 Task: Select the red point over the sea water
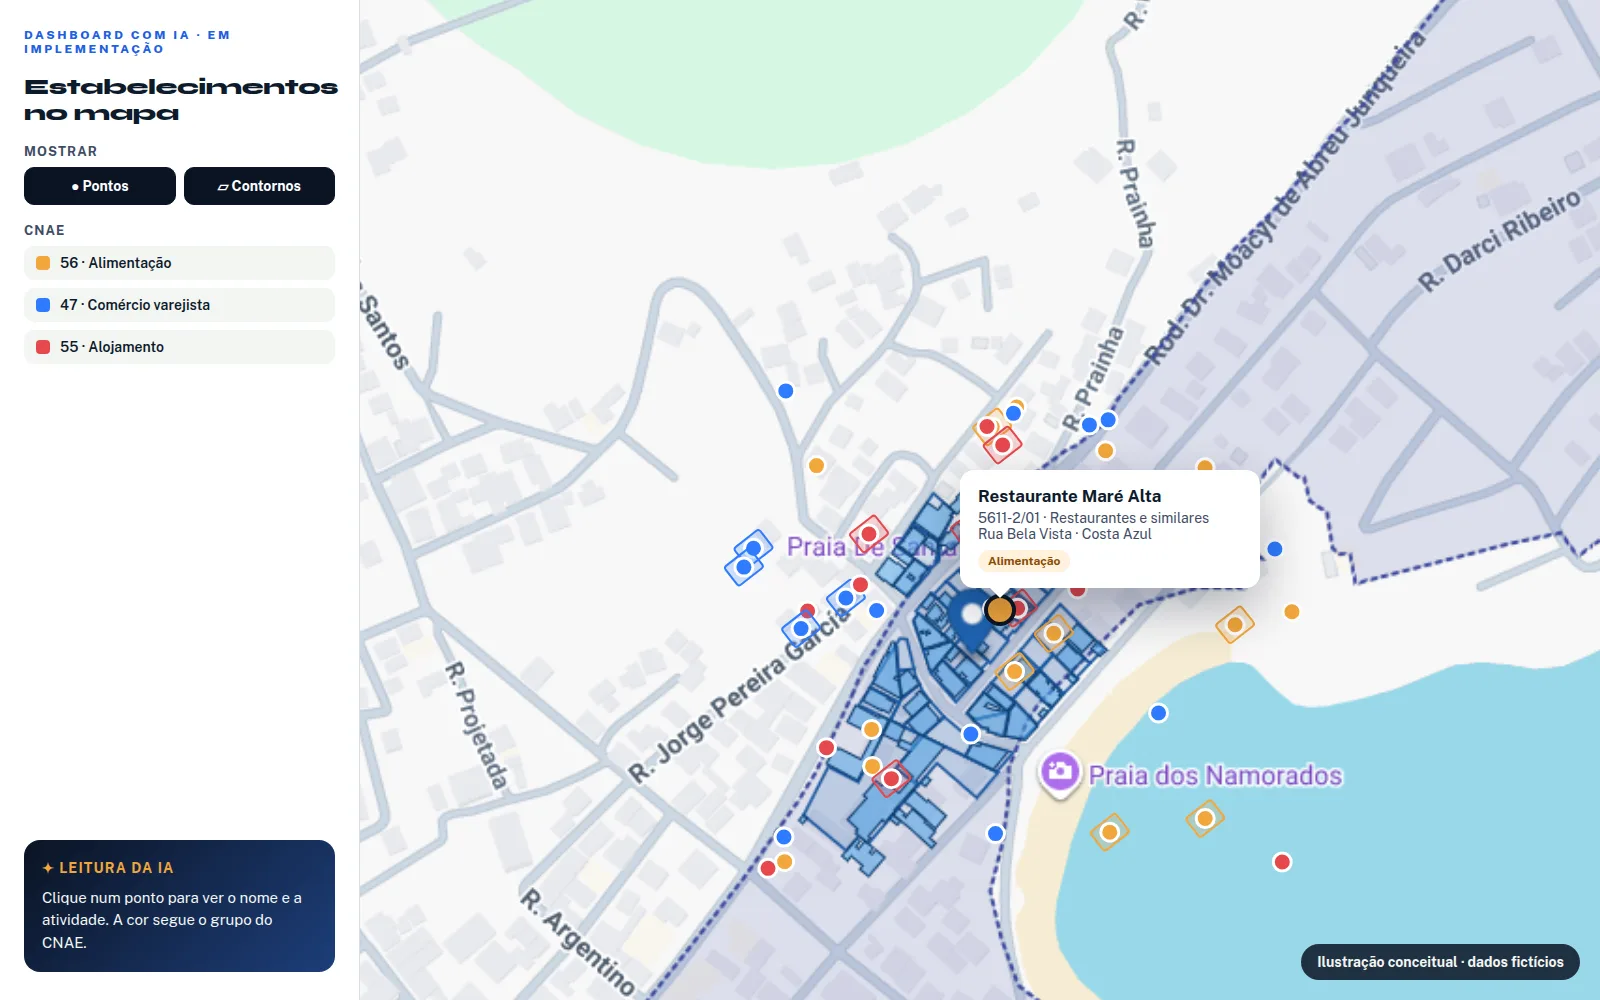tap(1282, 862)
